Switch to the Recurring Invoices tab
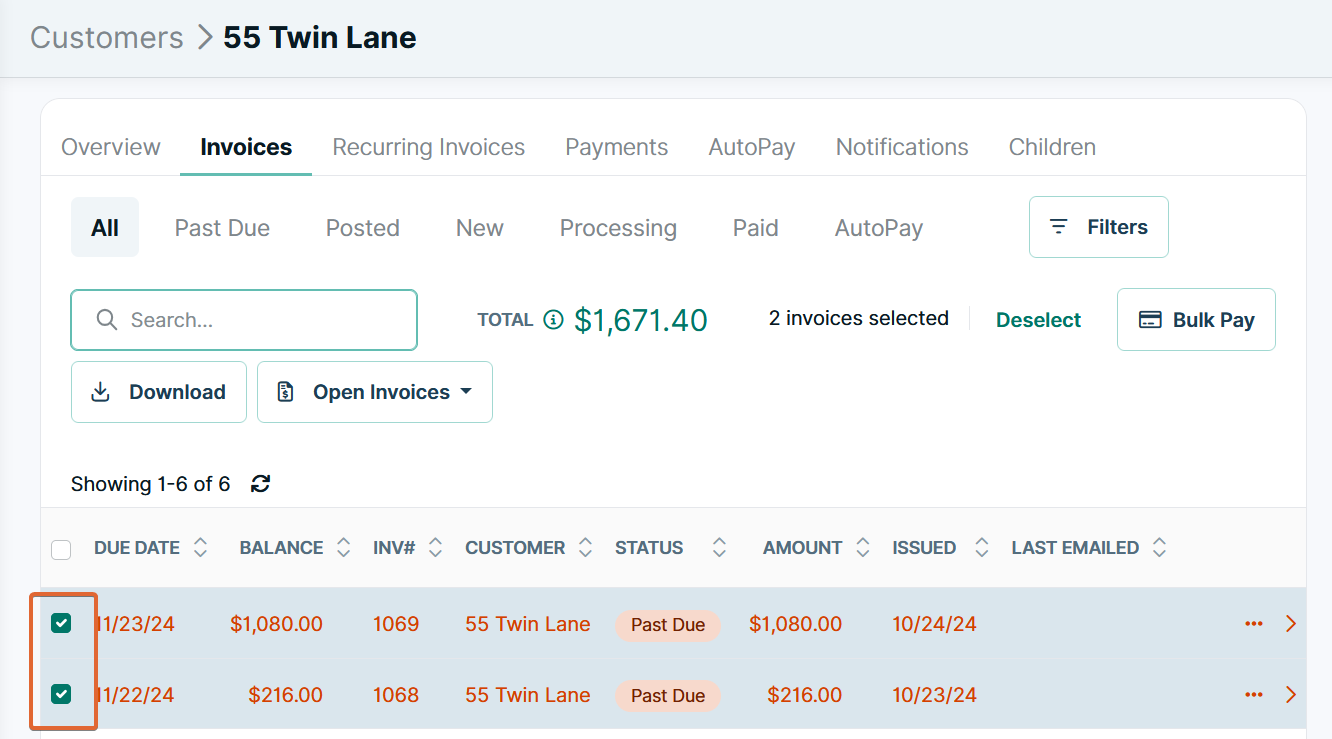Screen dimensions: 1332x739 [x=428, y=146]
